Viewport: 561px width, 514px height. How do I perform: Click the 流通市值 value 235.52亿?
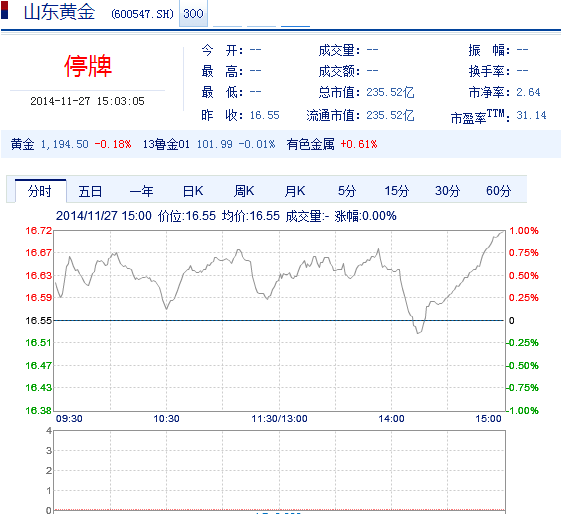coord(390,115)
